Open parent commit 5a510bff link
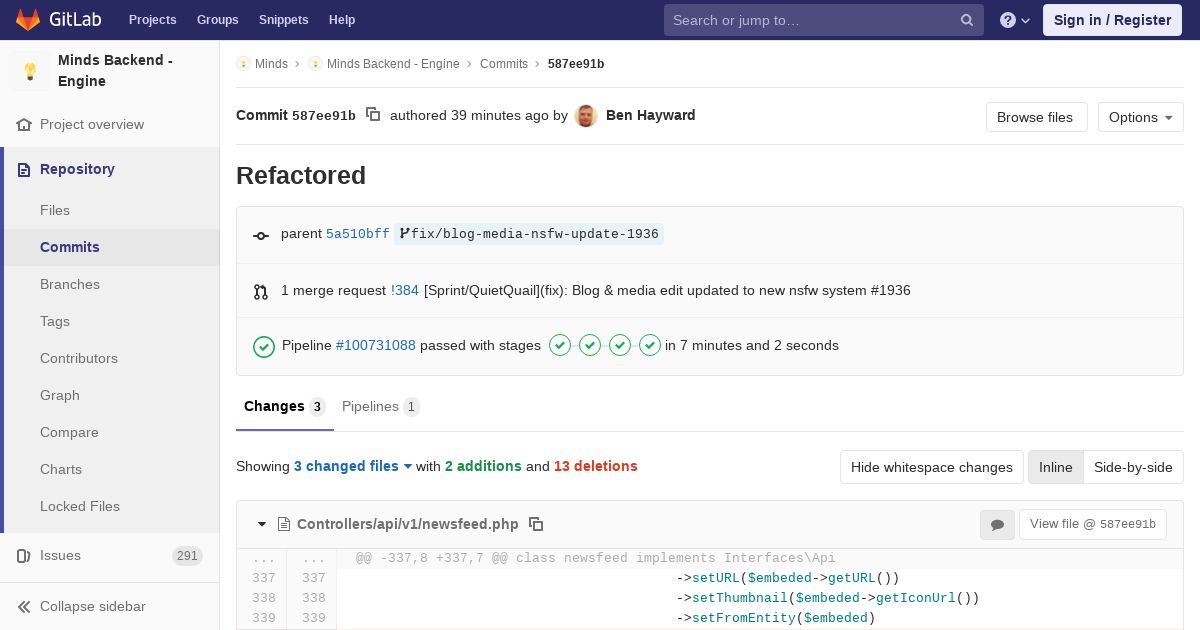The image size is (1200, 630). 358,234
